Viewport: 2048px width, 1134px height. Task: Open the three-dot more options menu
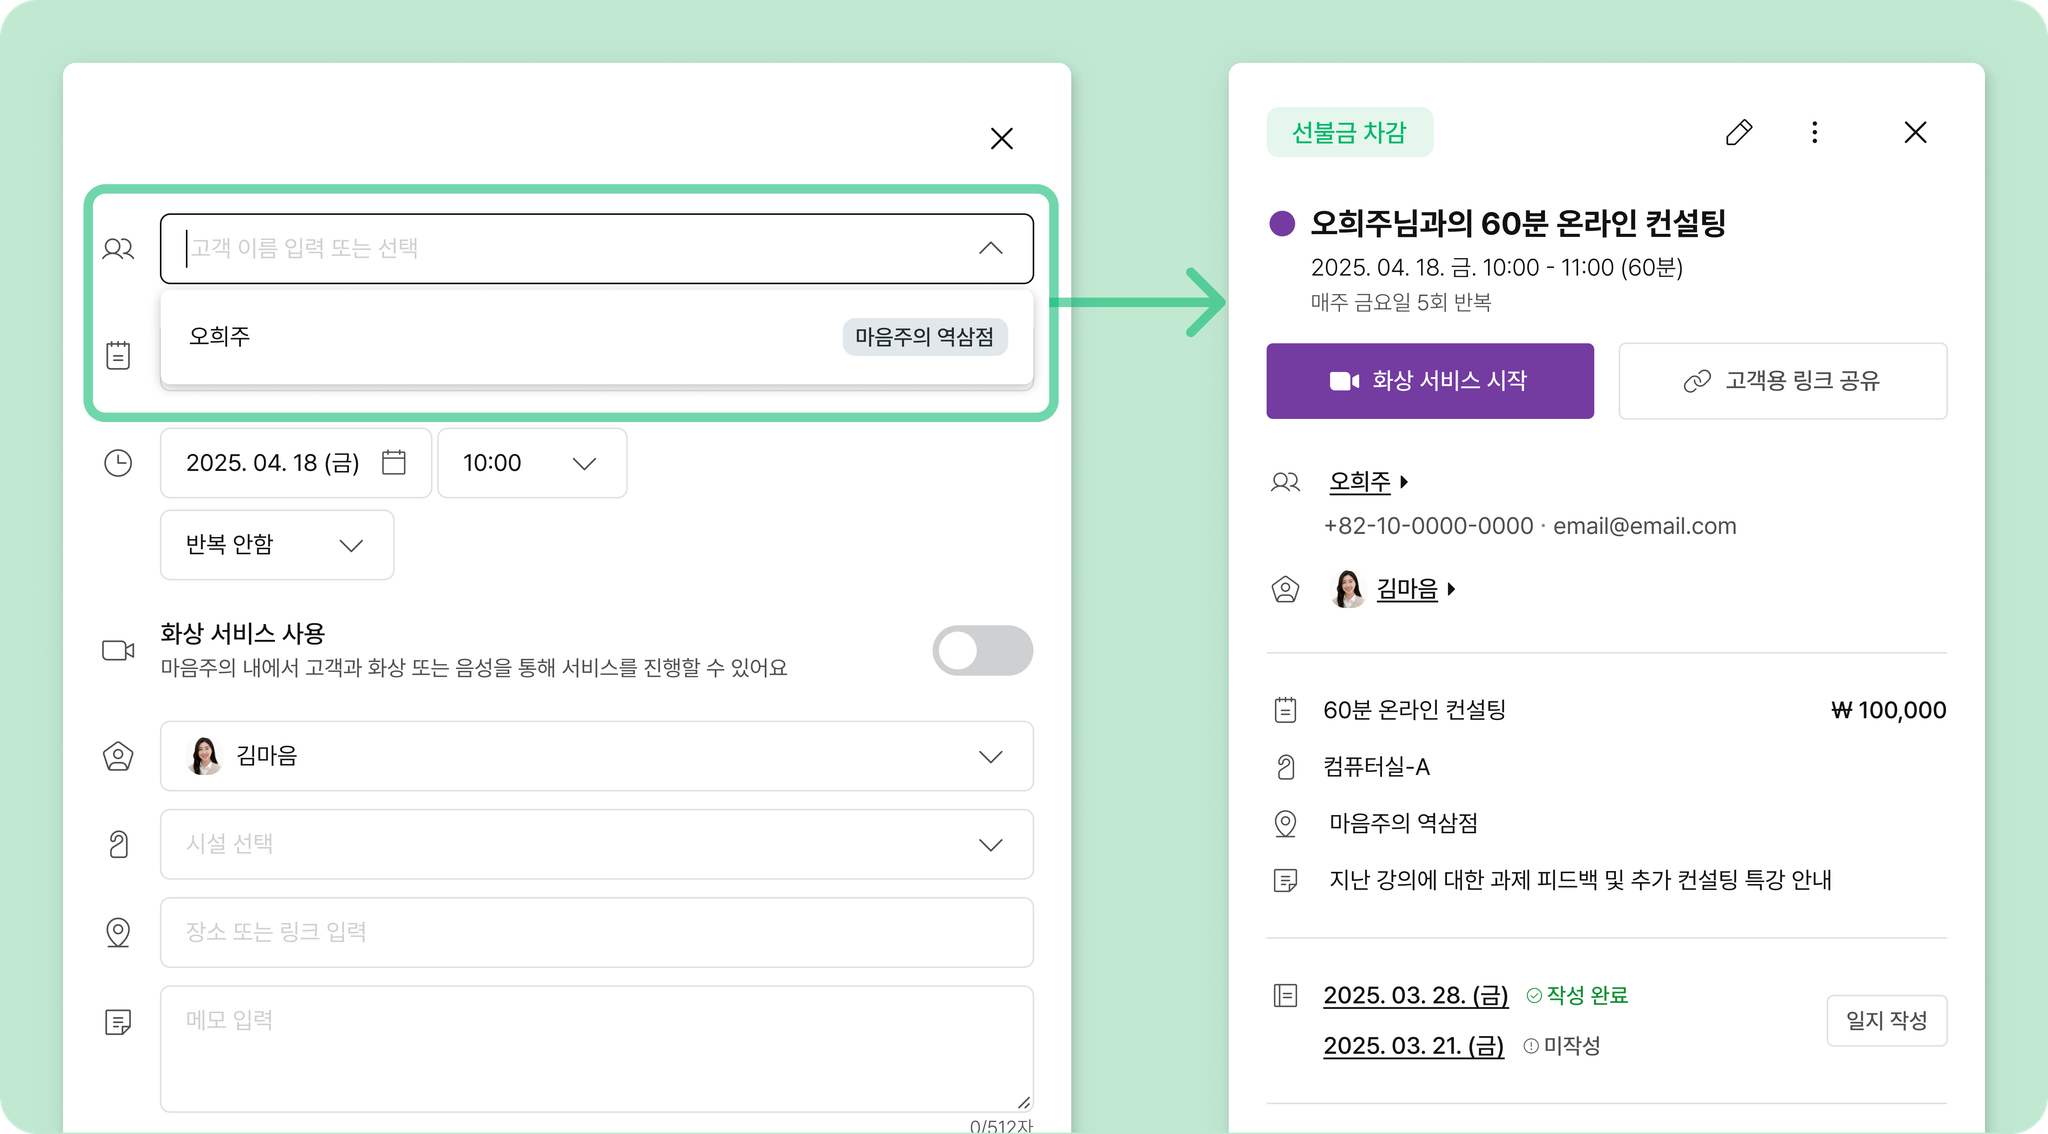(x=1815, y=133)
